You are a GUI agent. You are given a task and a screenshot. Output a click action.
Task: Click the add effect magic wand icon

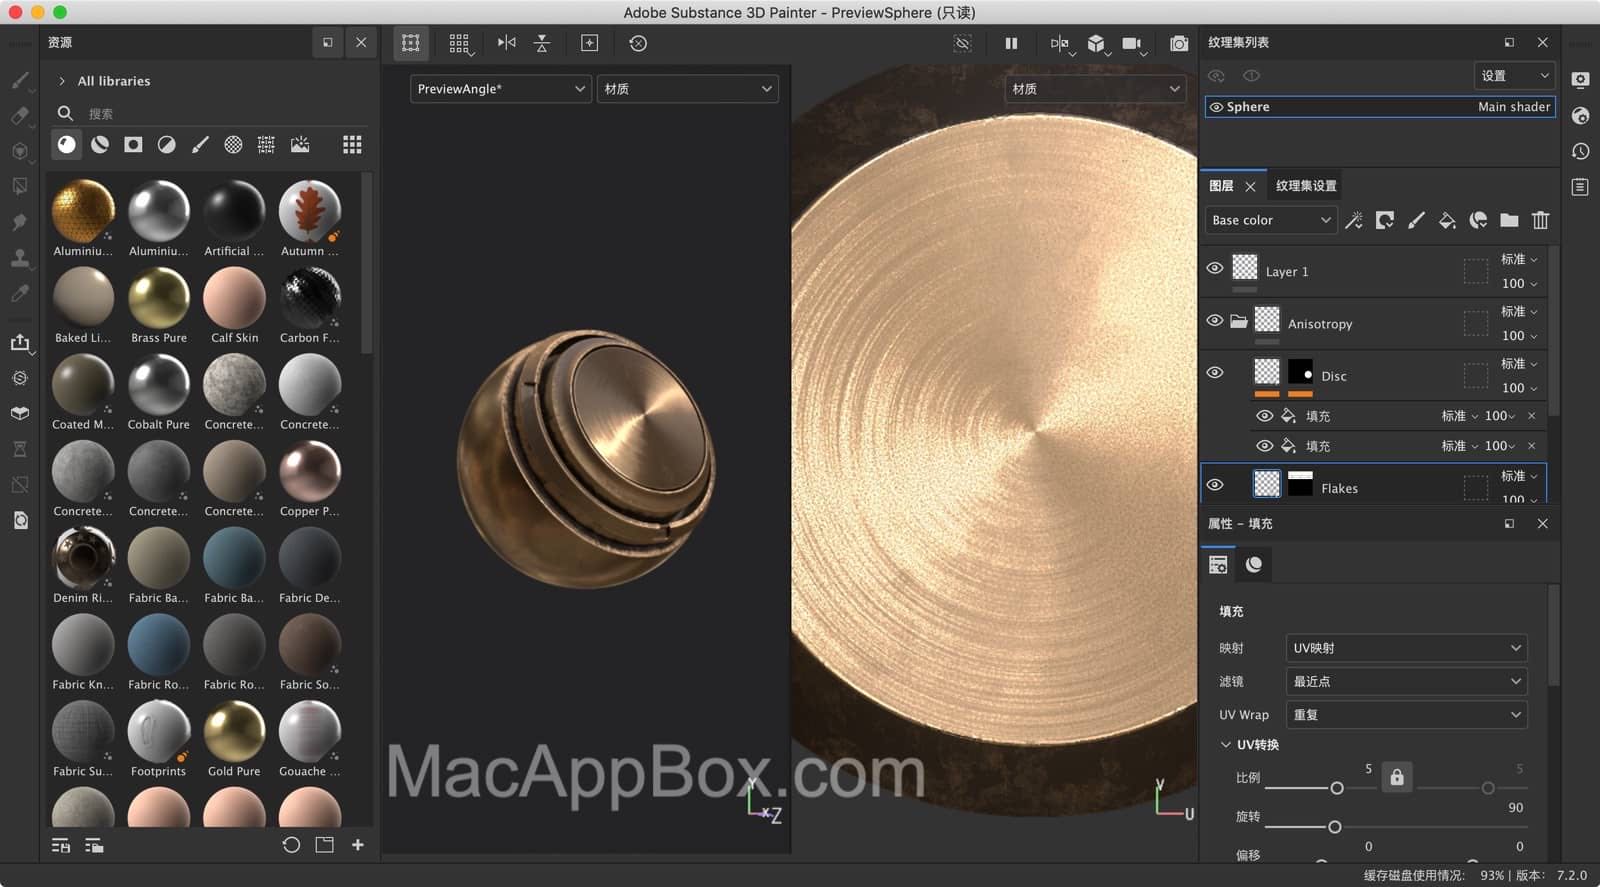pos(1354,220)
